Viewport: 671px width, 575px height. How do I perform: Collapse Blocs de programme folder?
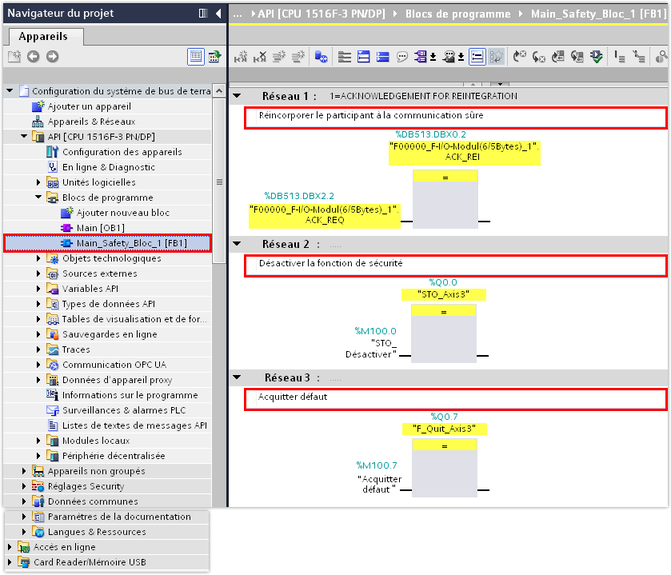pos(39,198)
